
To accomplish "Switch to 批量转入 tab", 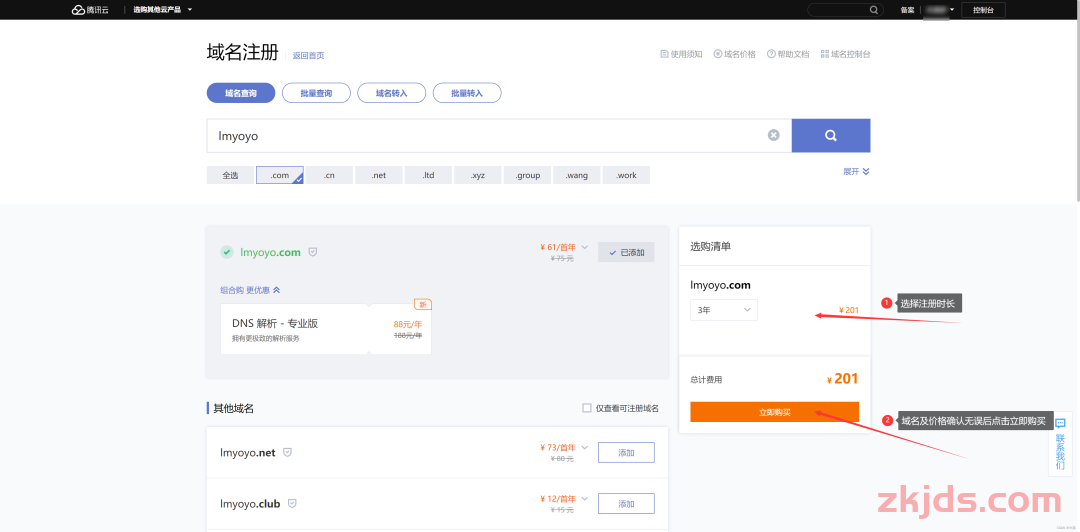I will 467,93.
